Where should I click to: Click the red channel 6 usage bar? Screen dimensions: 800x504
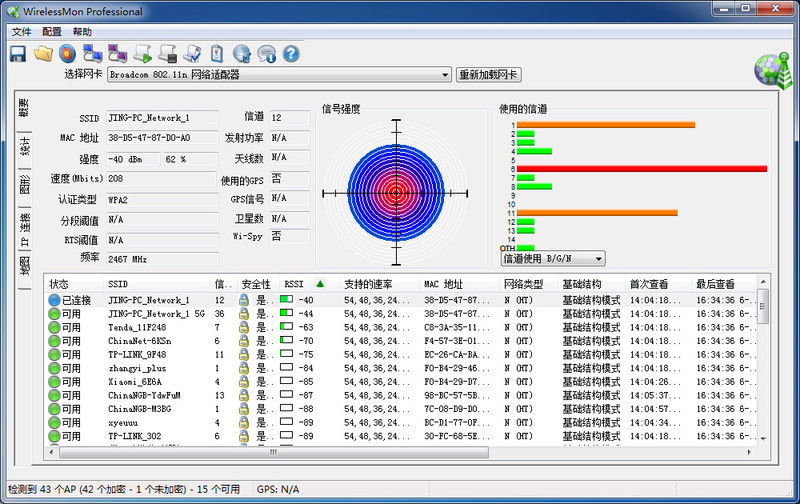pyautogui.click(x=642, y=169)
